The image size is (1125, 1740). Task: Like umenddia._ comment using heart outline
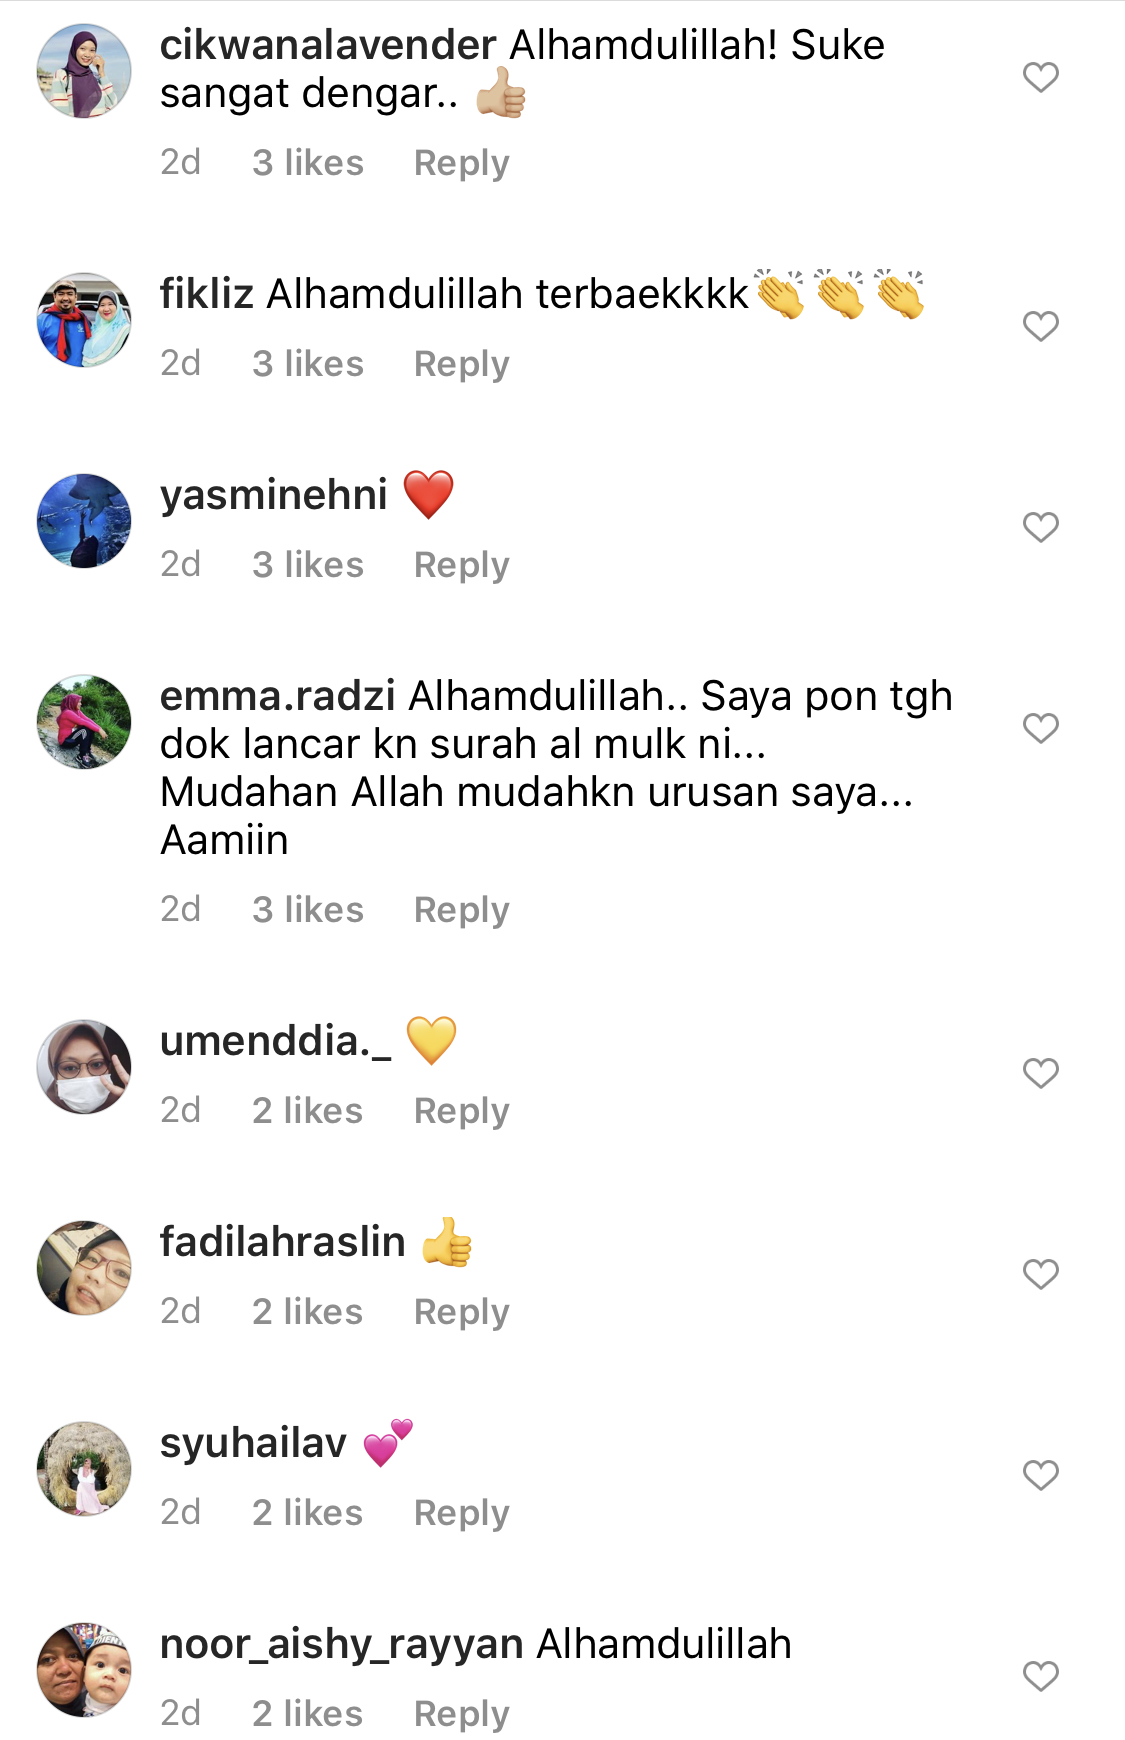click(x=1040, y=1073)
